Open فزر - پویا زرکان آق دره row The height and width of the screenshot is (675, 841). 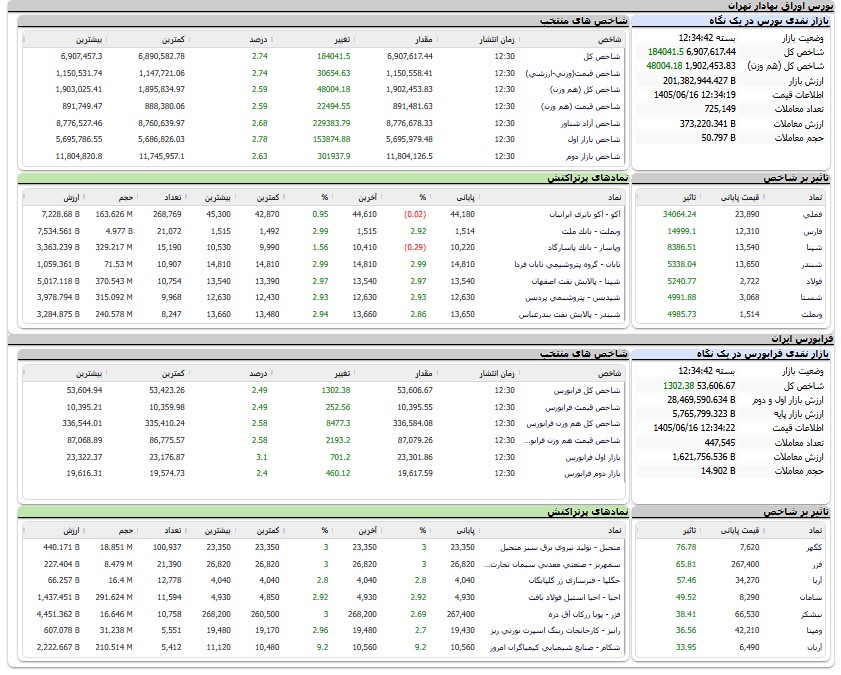point(584,614)
